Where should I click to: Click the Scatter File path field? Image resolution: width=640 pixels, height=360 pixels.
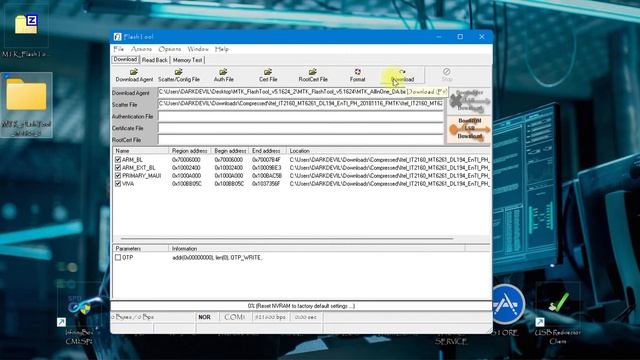tap(300, 104)
